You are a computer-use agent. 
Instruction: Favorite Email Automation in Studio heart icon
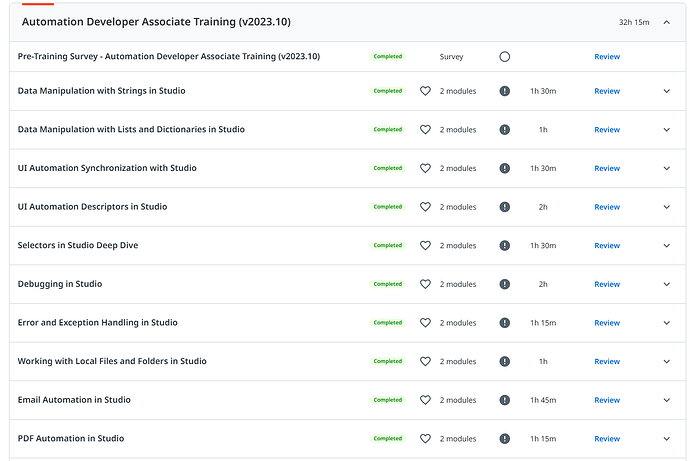425,400
